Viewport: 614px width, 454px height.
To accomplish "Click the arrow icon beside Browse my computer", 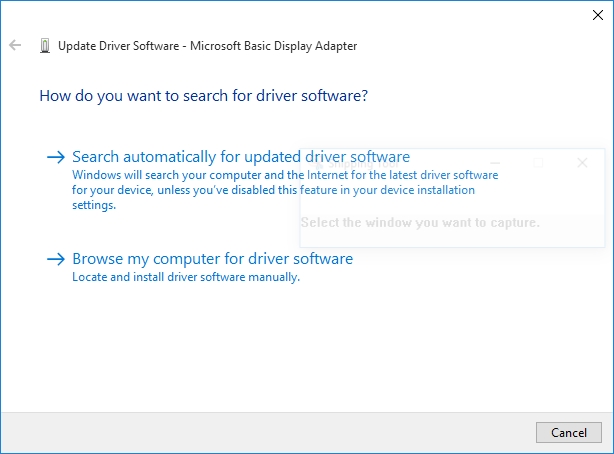I will (x=56, y=259).
